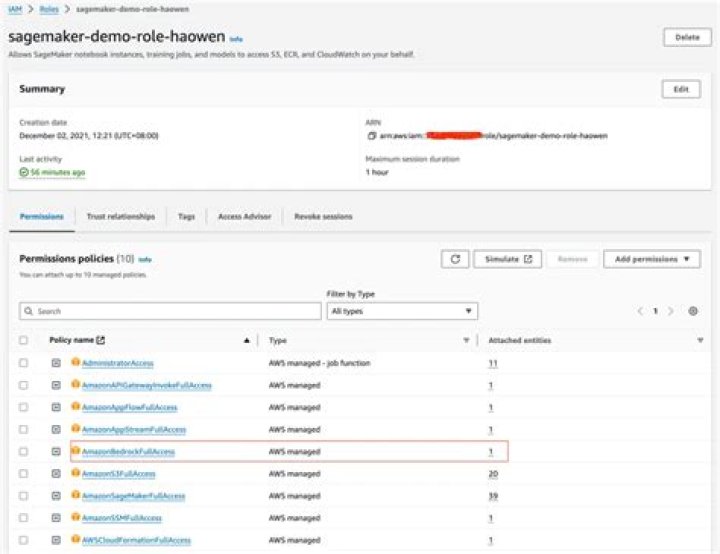Copy the ARN using the copy icon
The image size is (720, 554).
pos(371,135)
